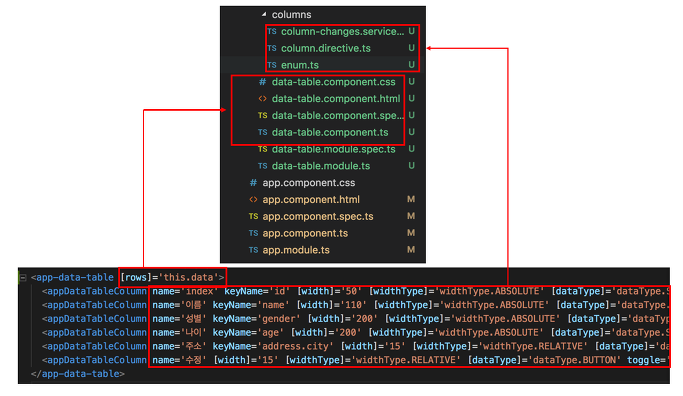Screen dimensions: 683x396
Task: Open column-changes.service file
Action: click(x=342, y=31)
